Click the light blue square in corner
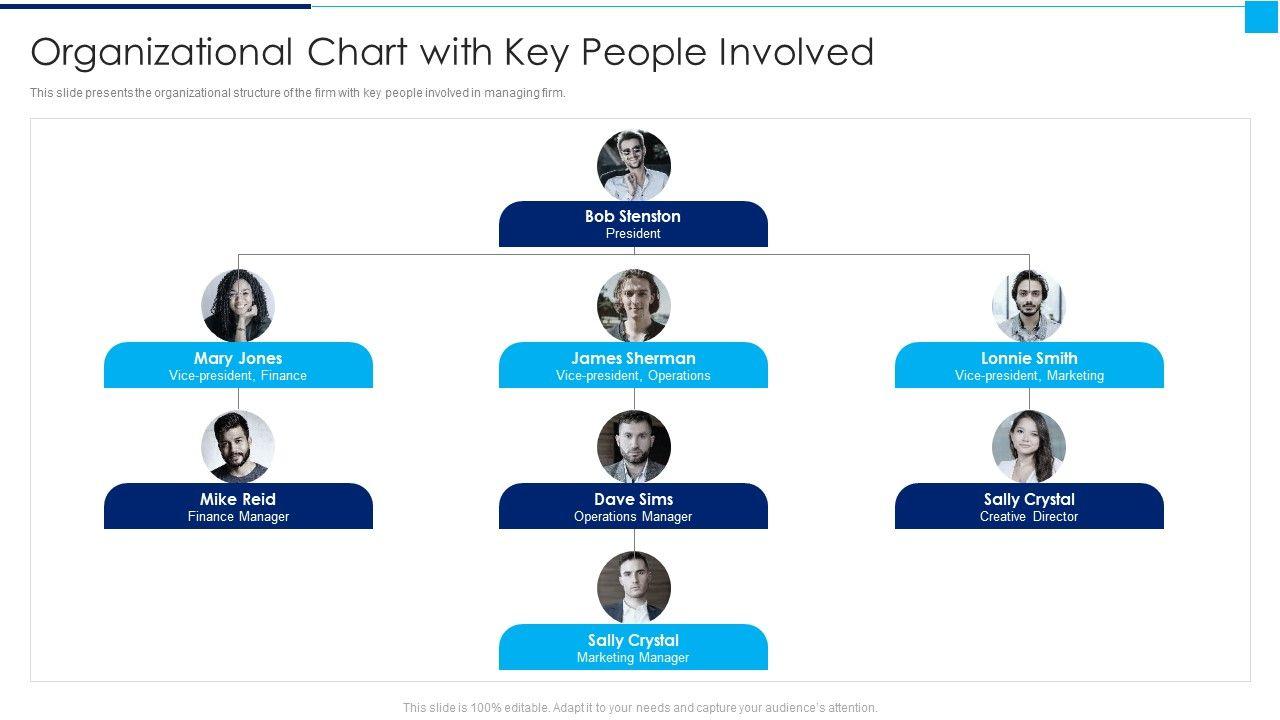This screenshot has height=720, width=1280. [1261, 17]
